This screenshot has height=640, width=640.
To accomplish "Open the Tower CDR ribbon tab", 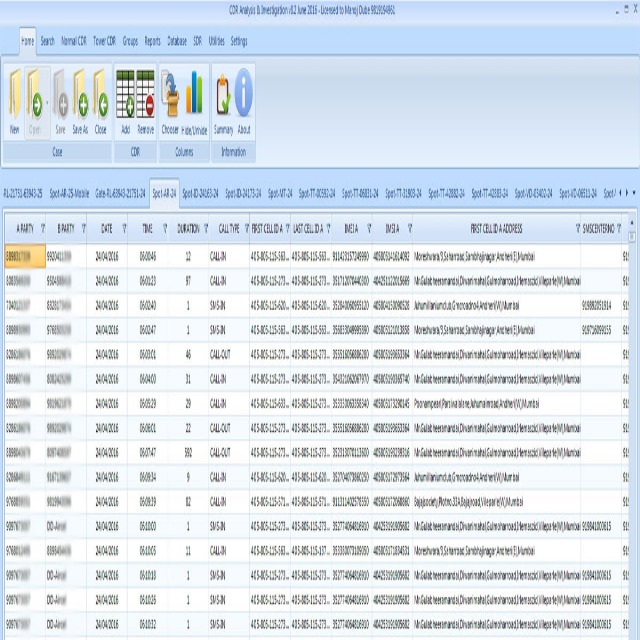I will pos(104,42).
